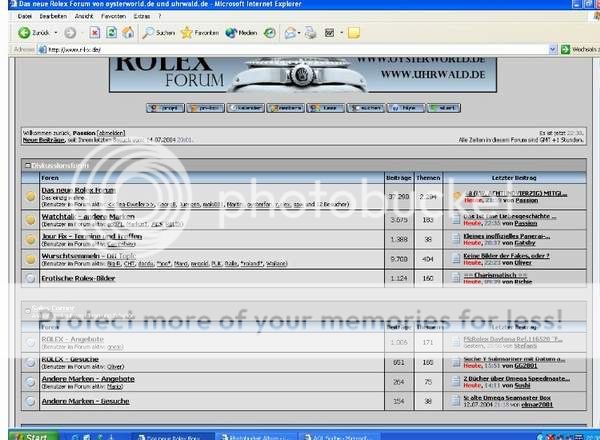Open the Favoriten menu in menu bar
The width and height of the screenshot is (600, 440).
[x=113, y=16]
